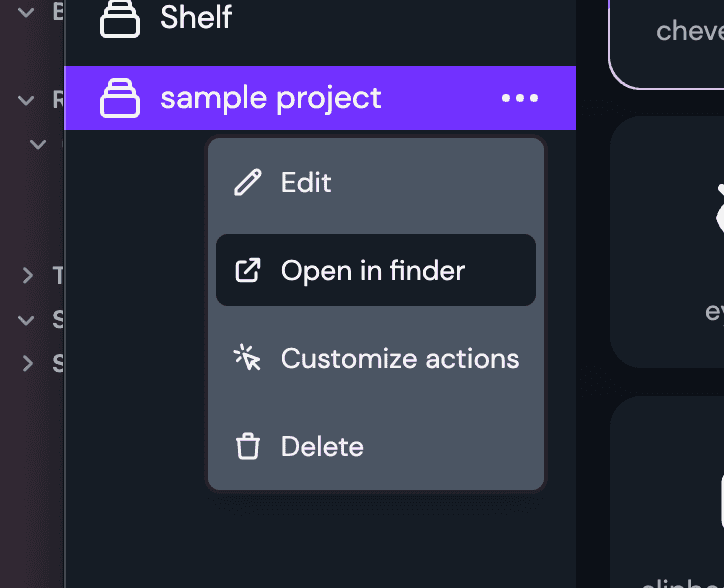Choose Customize actions from the context menu
Image resolution: width=724 pixels, height=588 pixels.
400,358
